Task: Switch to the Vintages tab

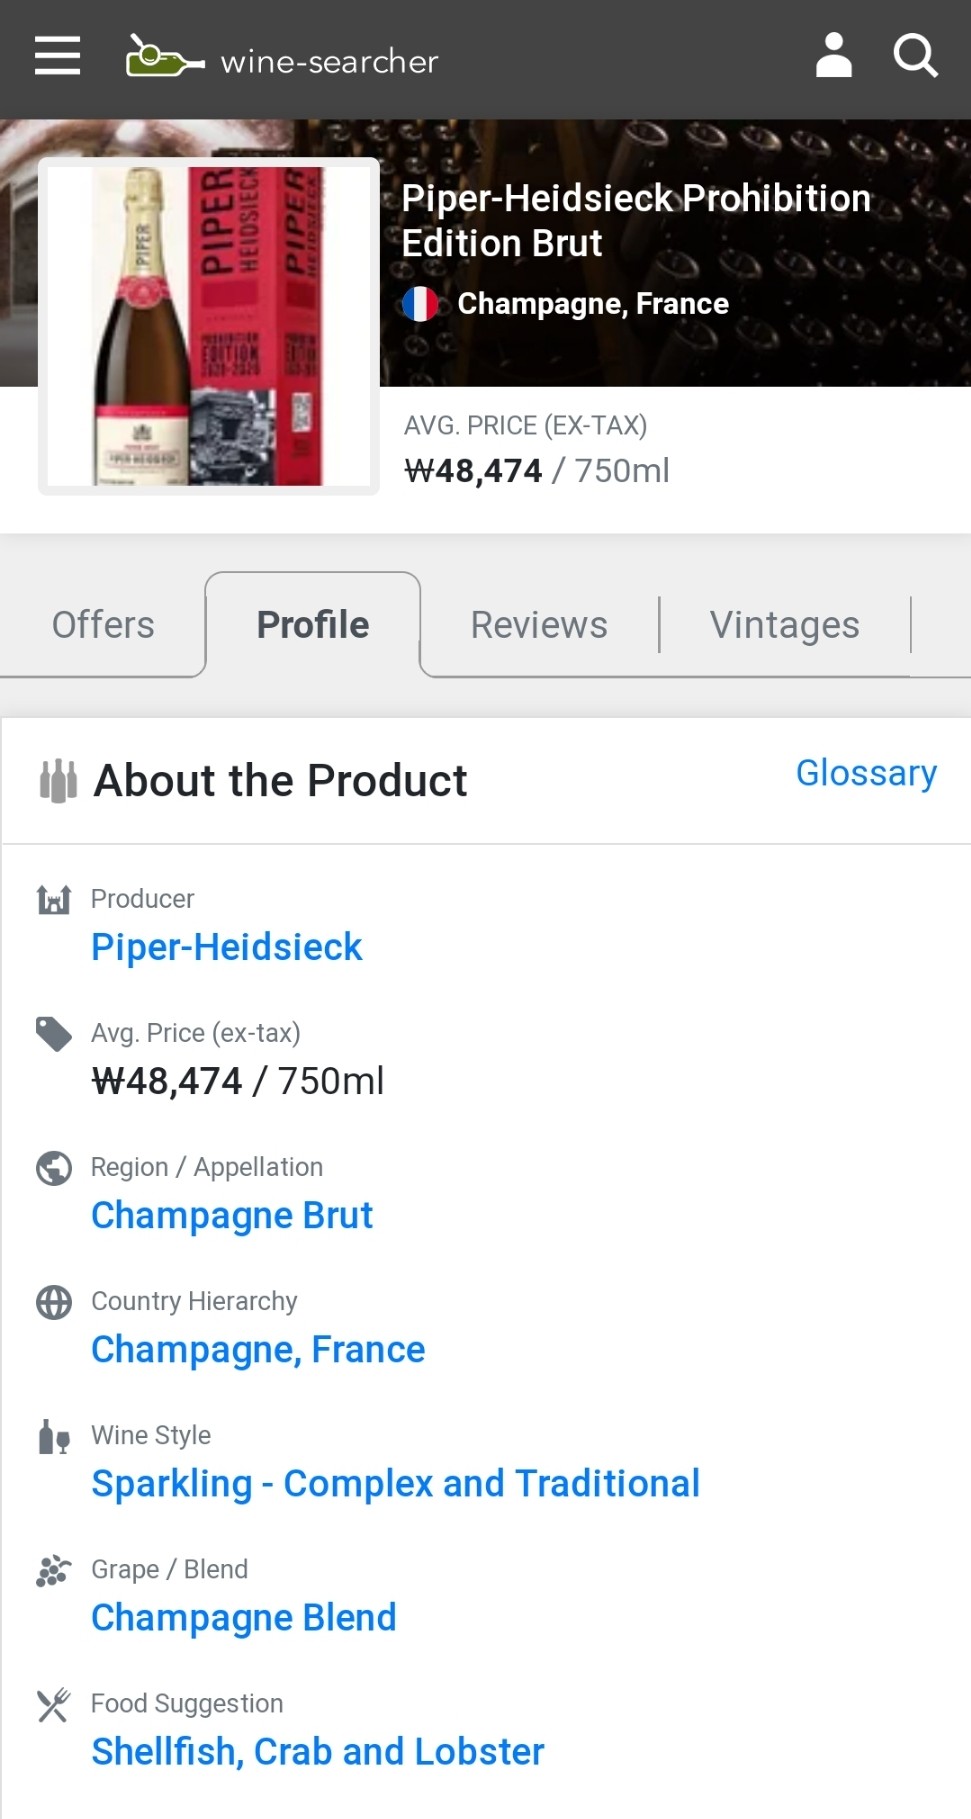Action: point(784,625)
